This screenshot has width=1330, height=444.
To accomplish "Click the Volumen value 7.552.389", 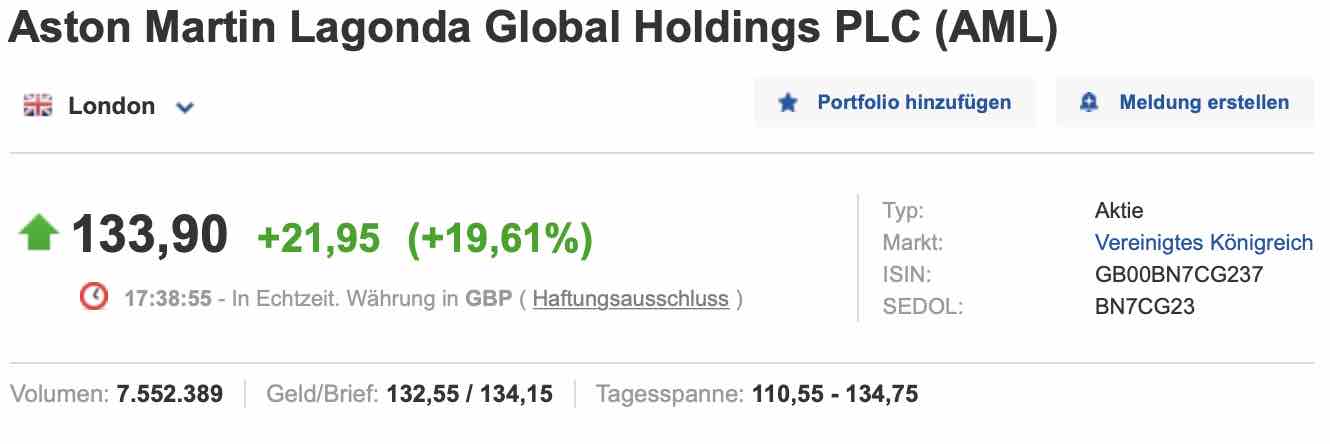I will (170, 394).
